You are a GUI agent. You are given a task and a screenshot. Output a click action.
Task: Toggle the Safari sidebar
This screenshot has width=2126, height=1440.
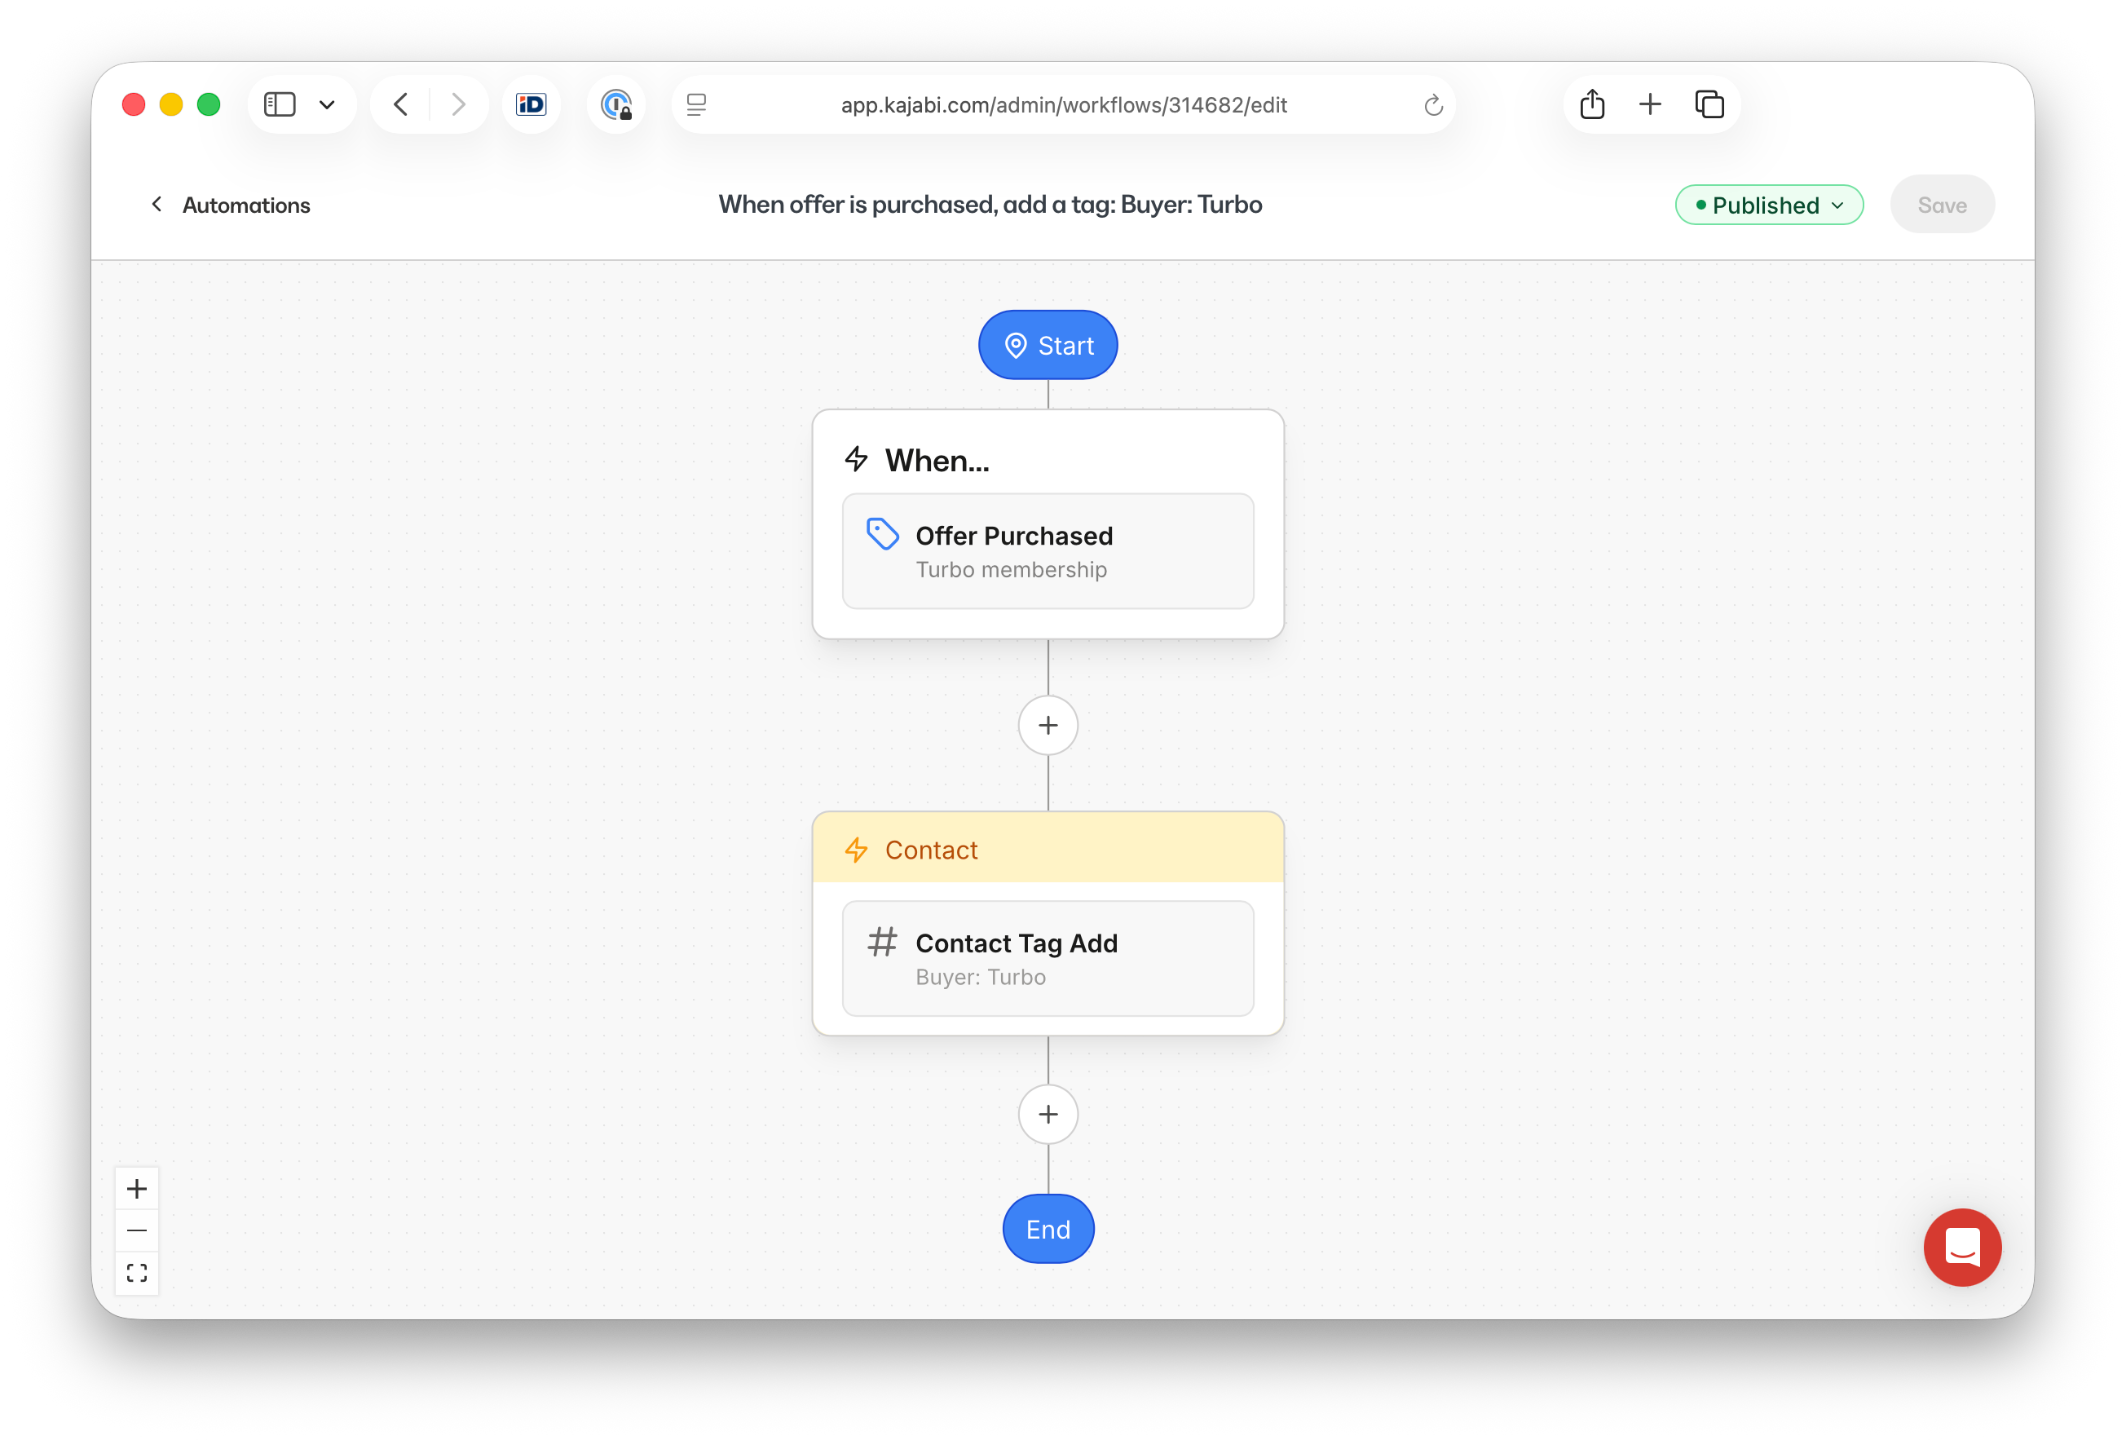[279, 104]
